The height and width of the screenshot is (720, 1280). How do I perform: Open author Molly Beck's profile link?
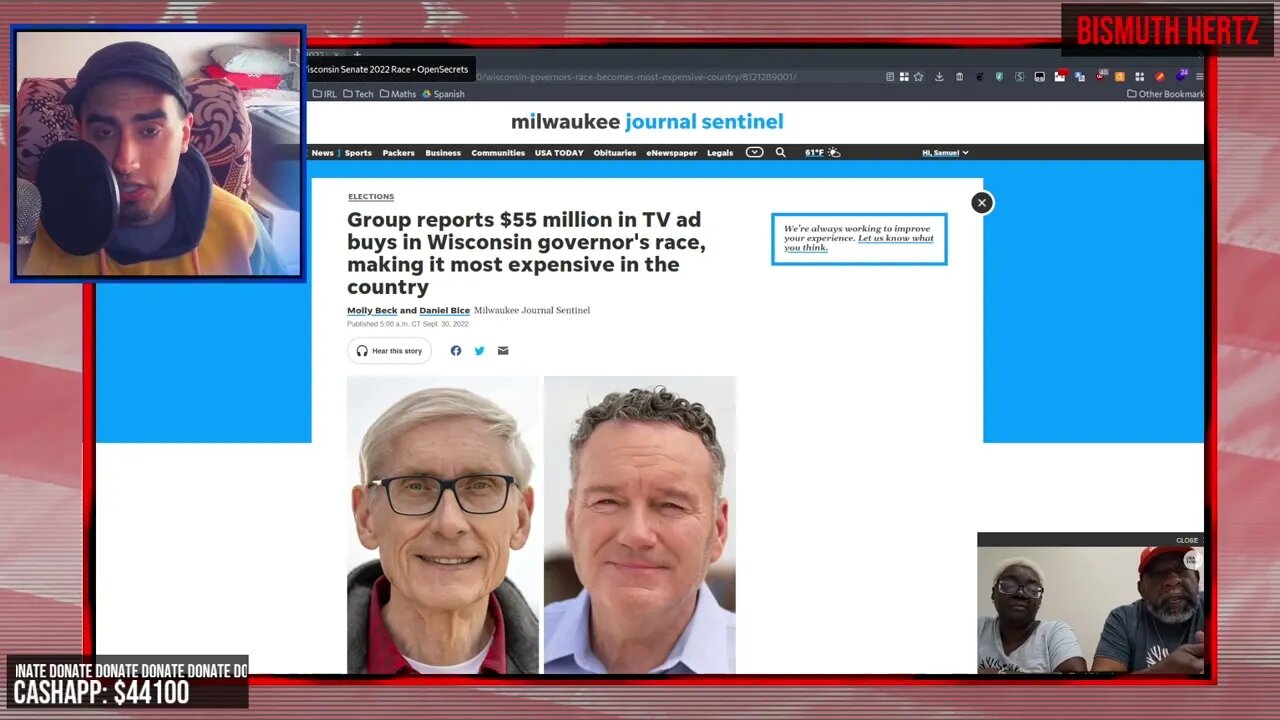(x=371, y=311)
